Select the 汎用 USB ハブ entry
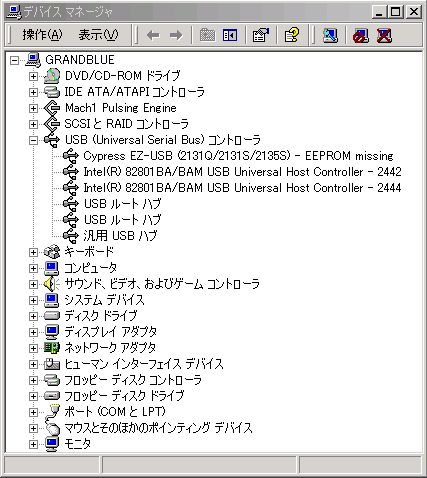This screenshot has height=478, width=427. 120,236
